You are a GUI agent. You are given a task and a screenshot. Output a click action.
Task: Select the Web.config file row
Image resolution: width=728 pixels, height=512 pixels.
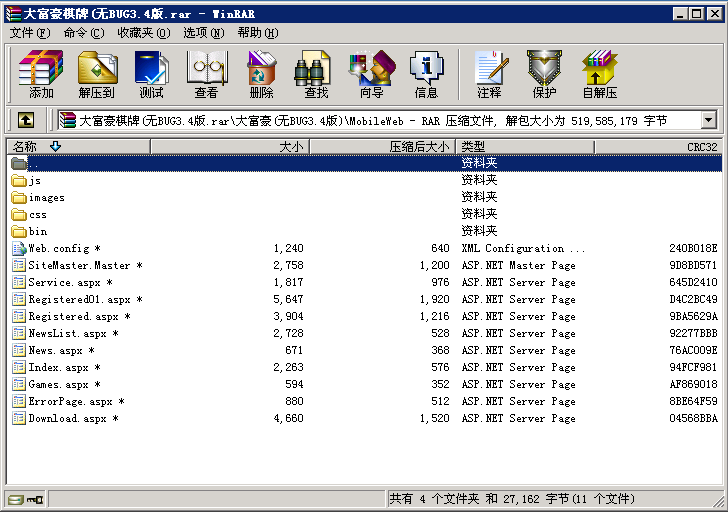point(58,249)
